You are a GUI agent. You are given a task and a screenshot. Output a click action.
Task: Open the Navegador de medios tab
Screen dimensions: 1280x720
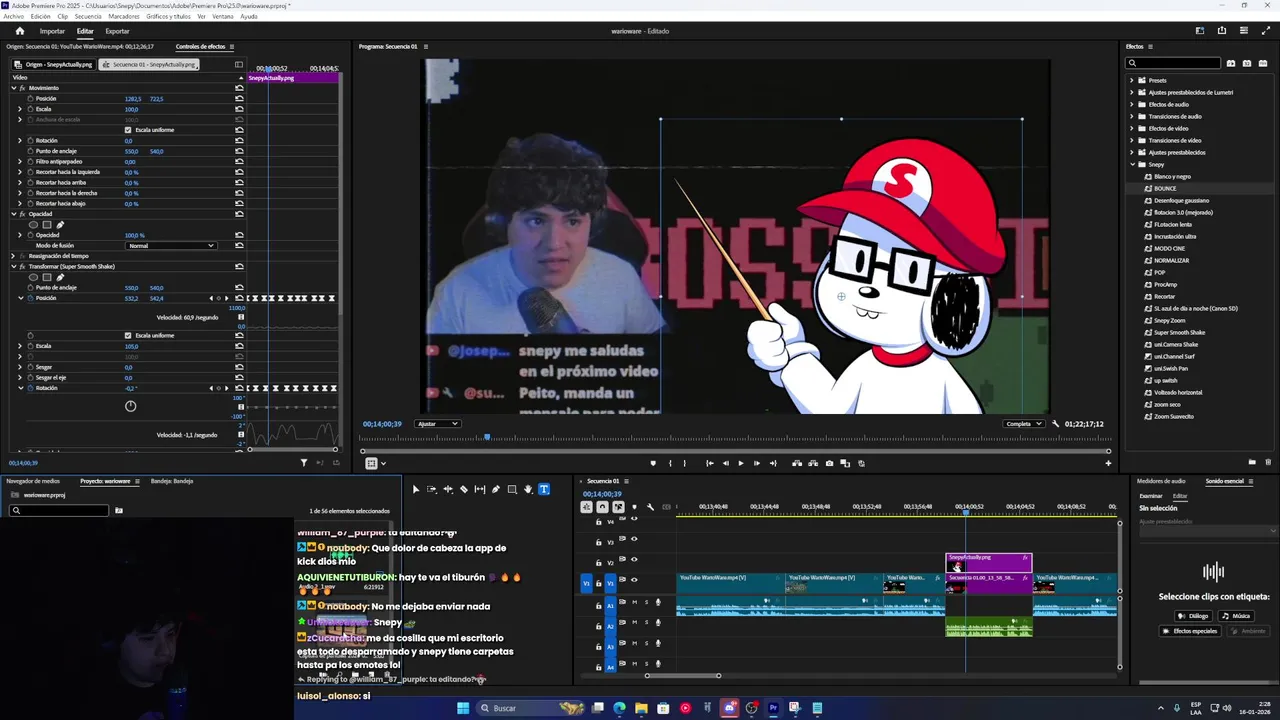(x=33, y=481)
